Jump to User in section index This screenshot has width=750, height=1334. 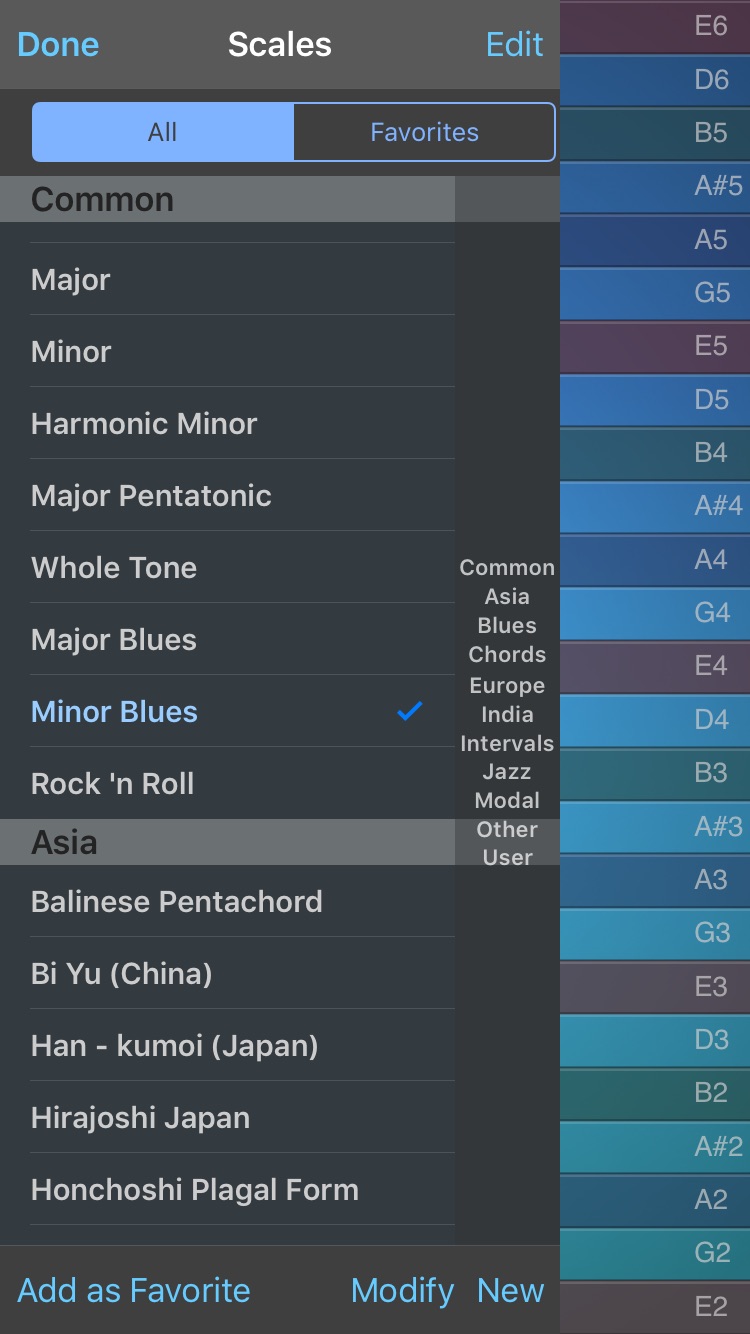coord(507,858)
